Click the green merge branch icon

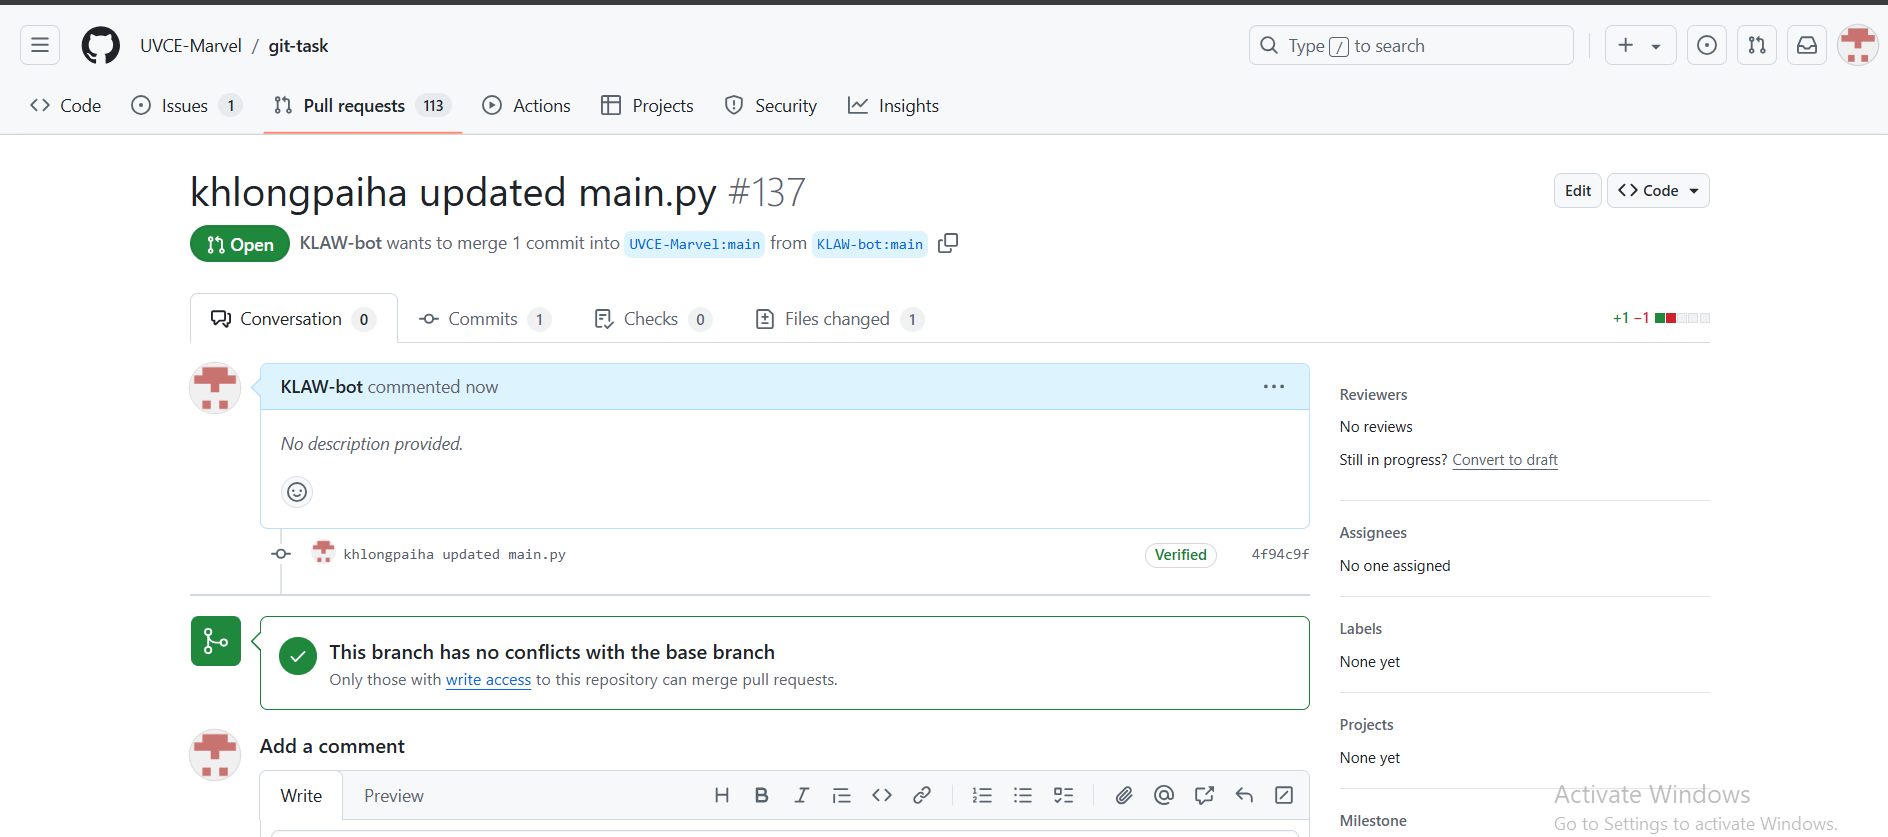216,641
